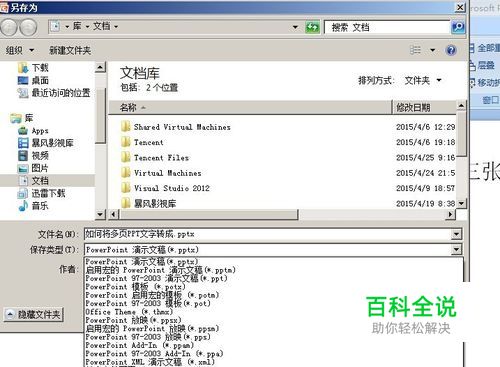Close the 另存为 dialog
The height and width of the screenshot is (367, 500).
tap(460, 7)
